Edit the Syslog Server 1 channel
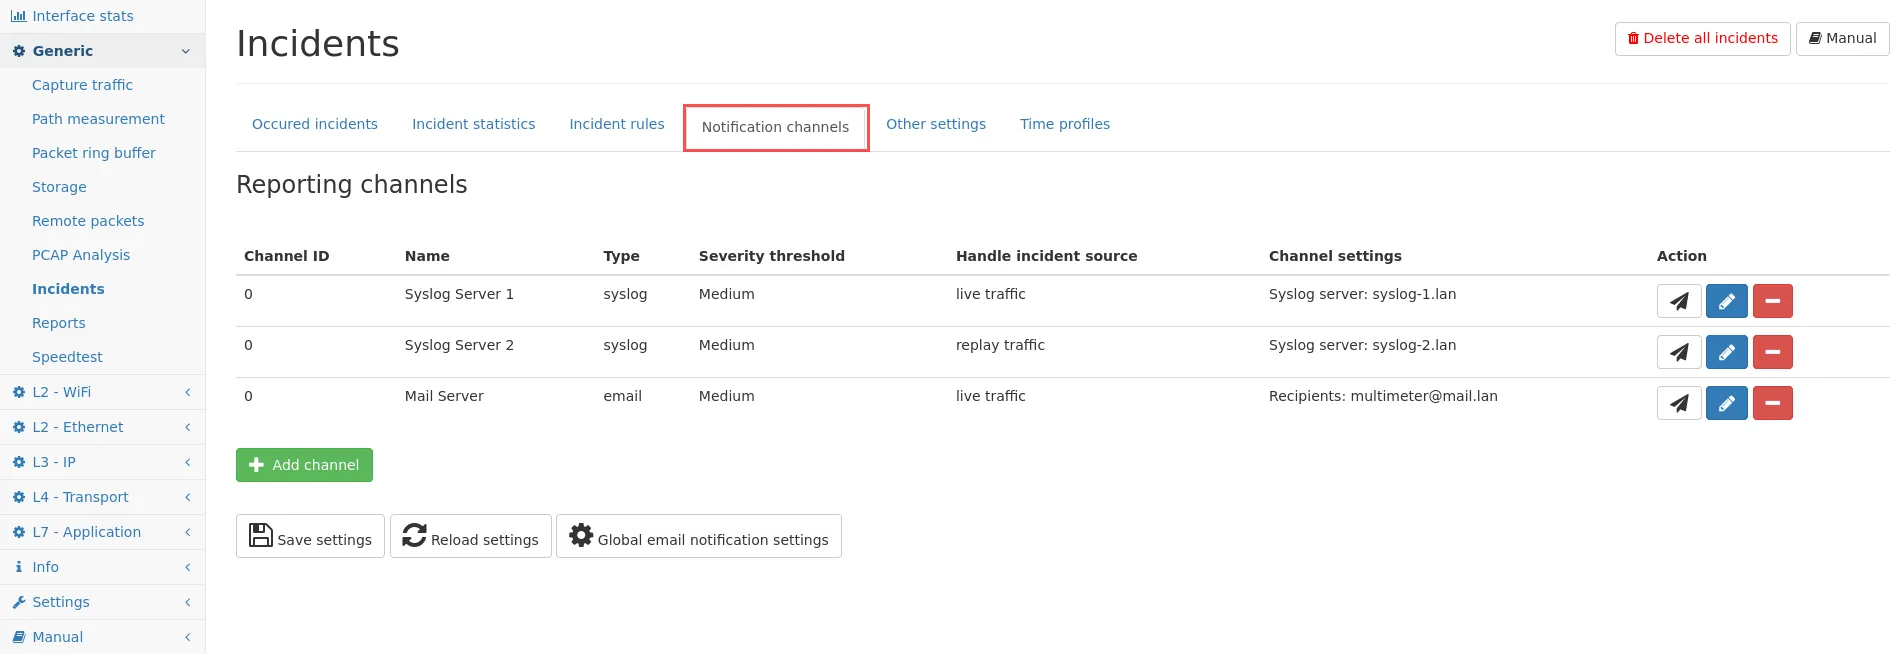The height and width of the screenshot is (654, 1894). (x=1726, y=301)
